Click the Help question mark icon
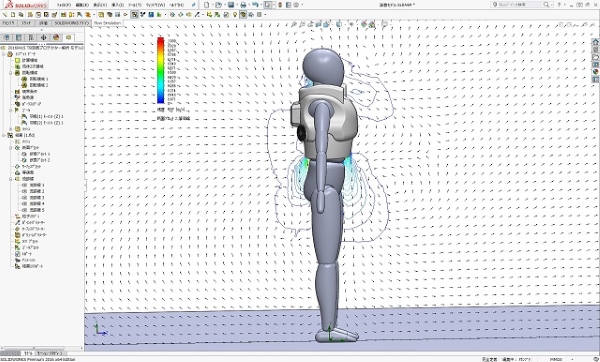Viewport: 600px width, 362px height. pos(559,5)
